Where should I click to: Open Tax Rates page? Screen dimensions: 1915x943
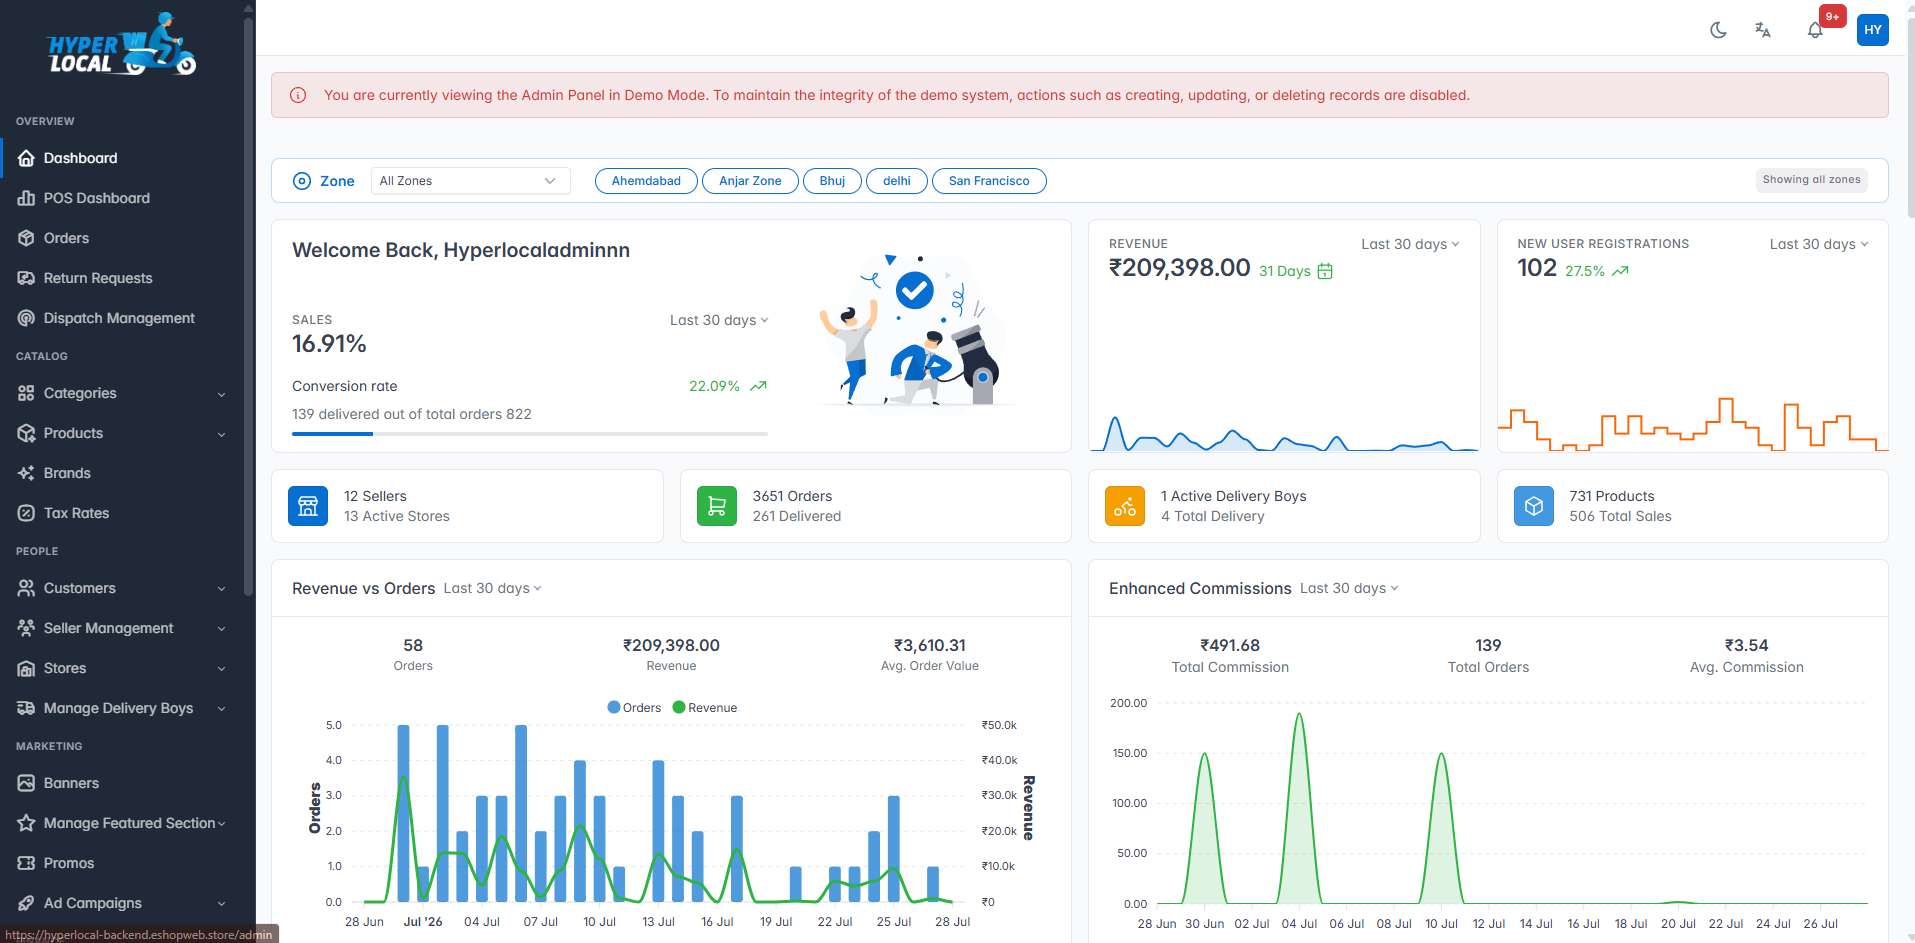click(122, 513)
